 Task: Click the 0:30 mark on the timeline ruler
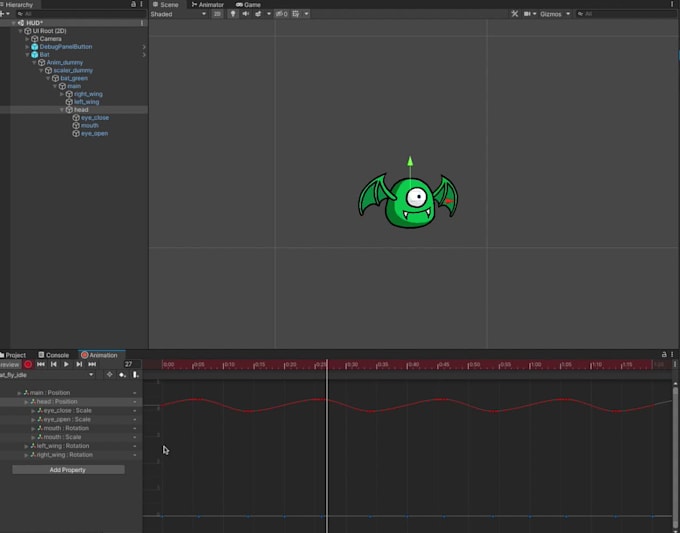pyautogui.click(x=351, y=365)
